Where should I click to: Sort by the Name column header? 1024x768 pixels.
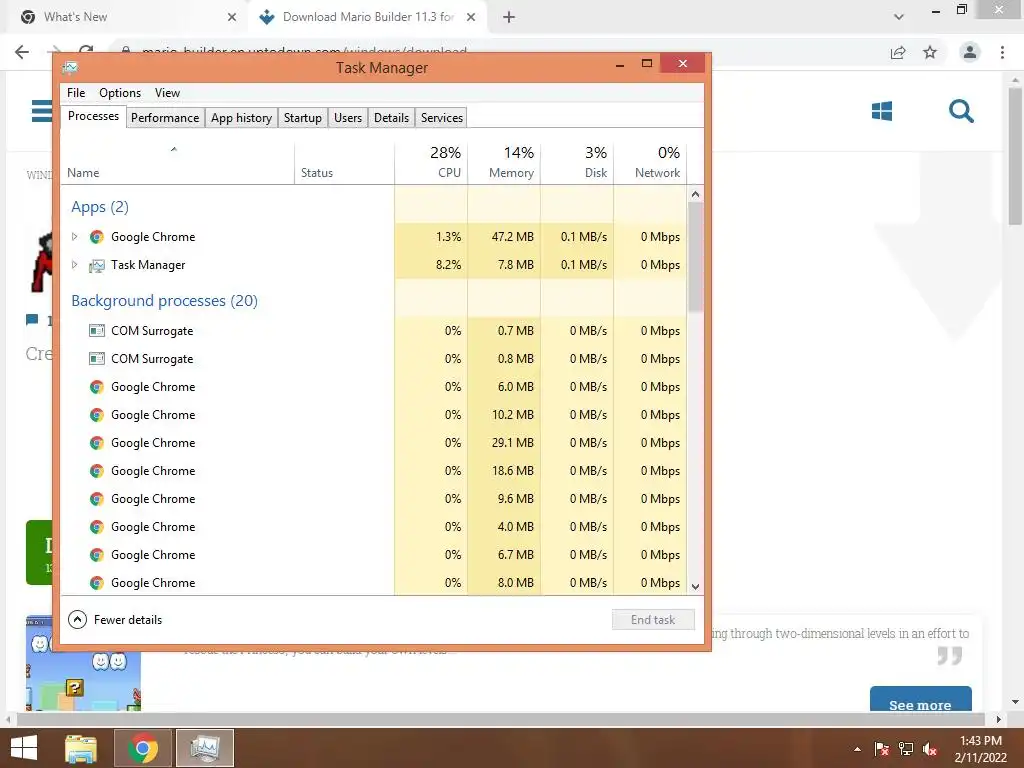point(178,162)
